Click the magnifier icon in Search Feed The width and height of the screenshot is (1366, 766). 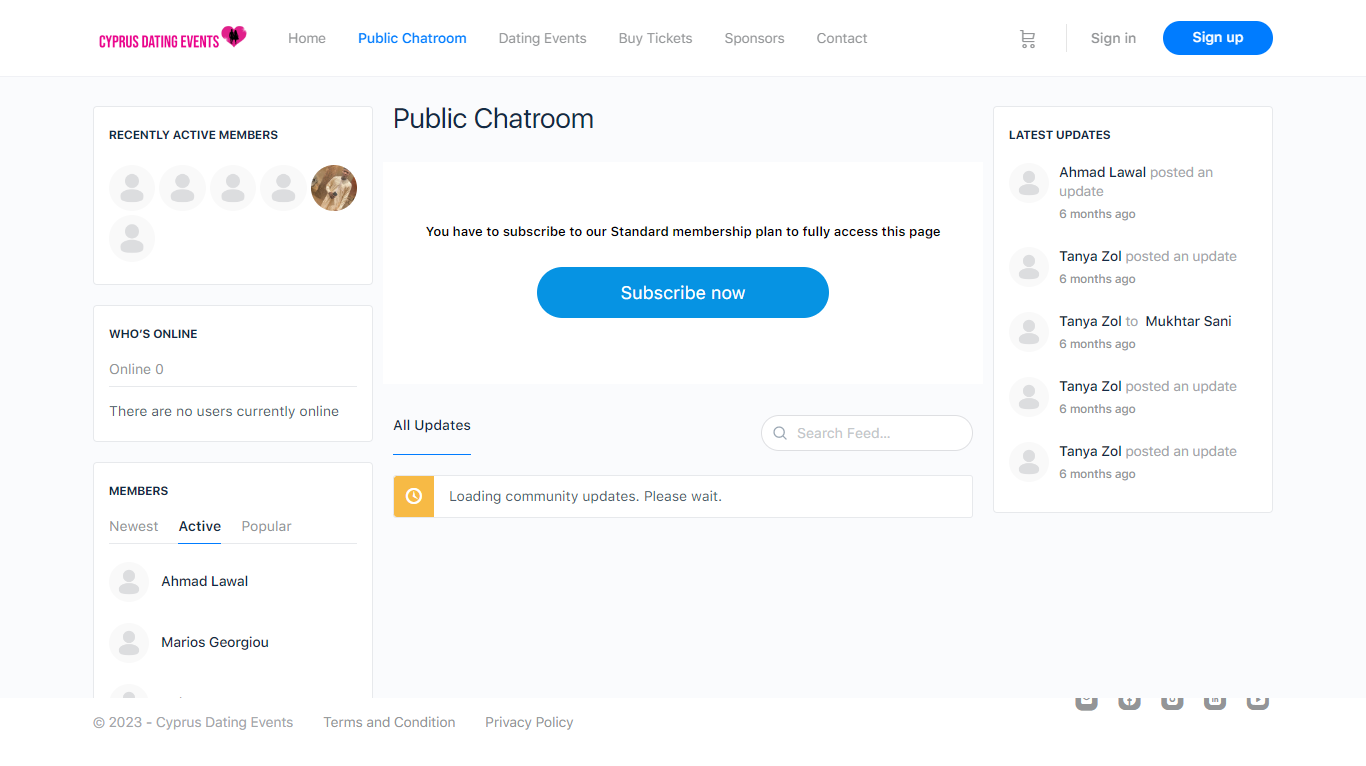pos(780,434)
